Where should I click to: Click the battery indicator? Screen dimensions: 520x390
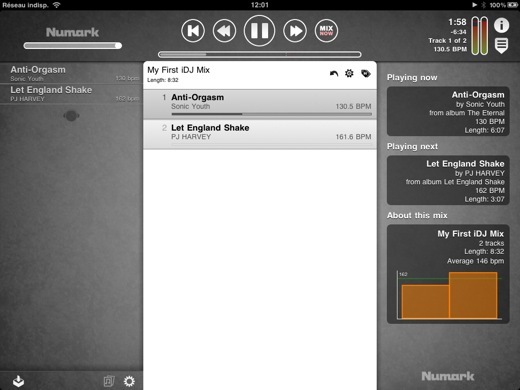pyautogui.click(x=513, y=5)
